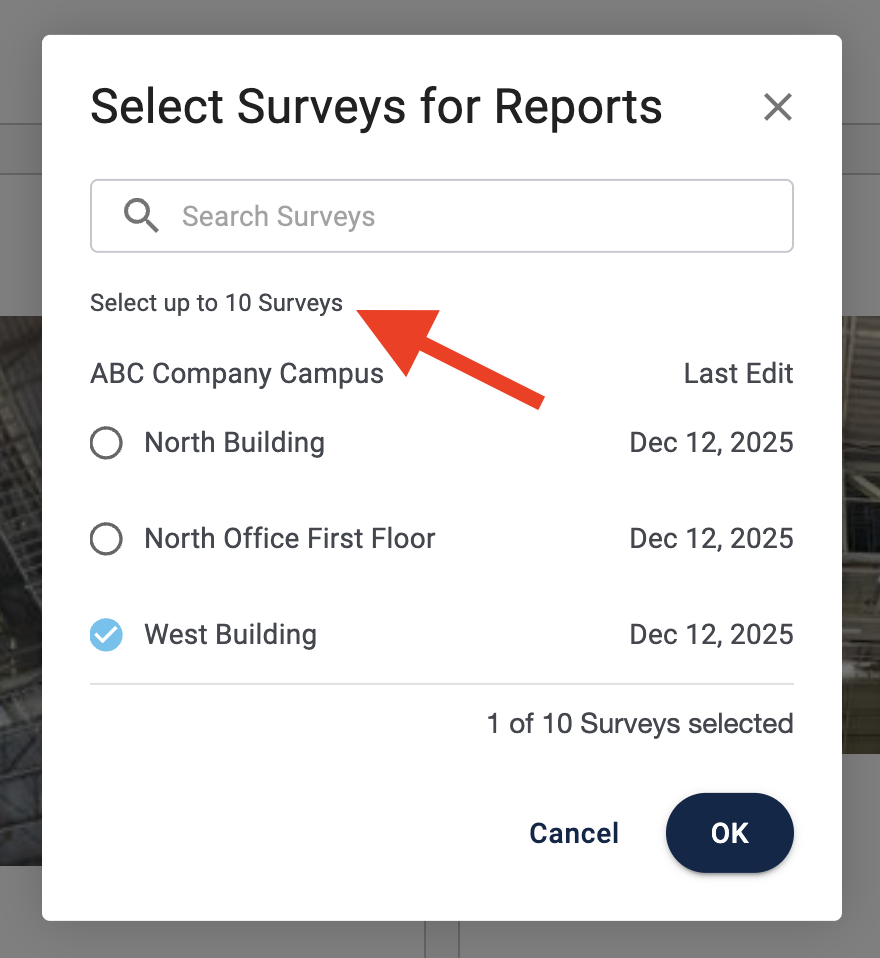Click the ABC Company Campus group header
The width and height of the screenshot is (880, 958).
click(237, 374)
